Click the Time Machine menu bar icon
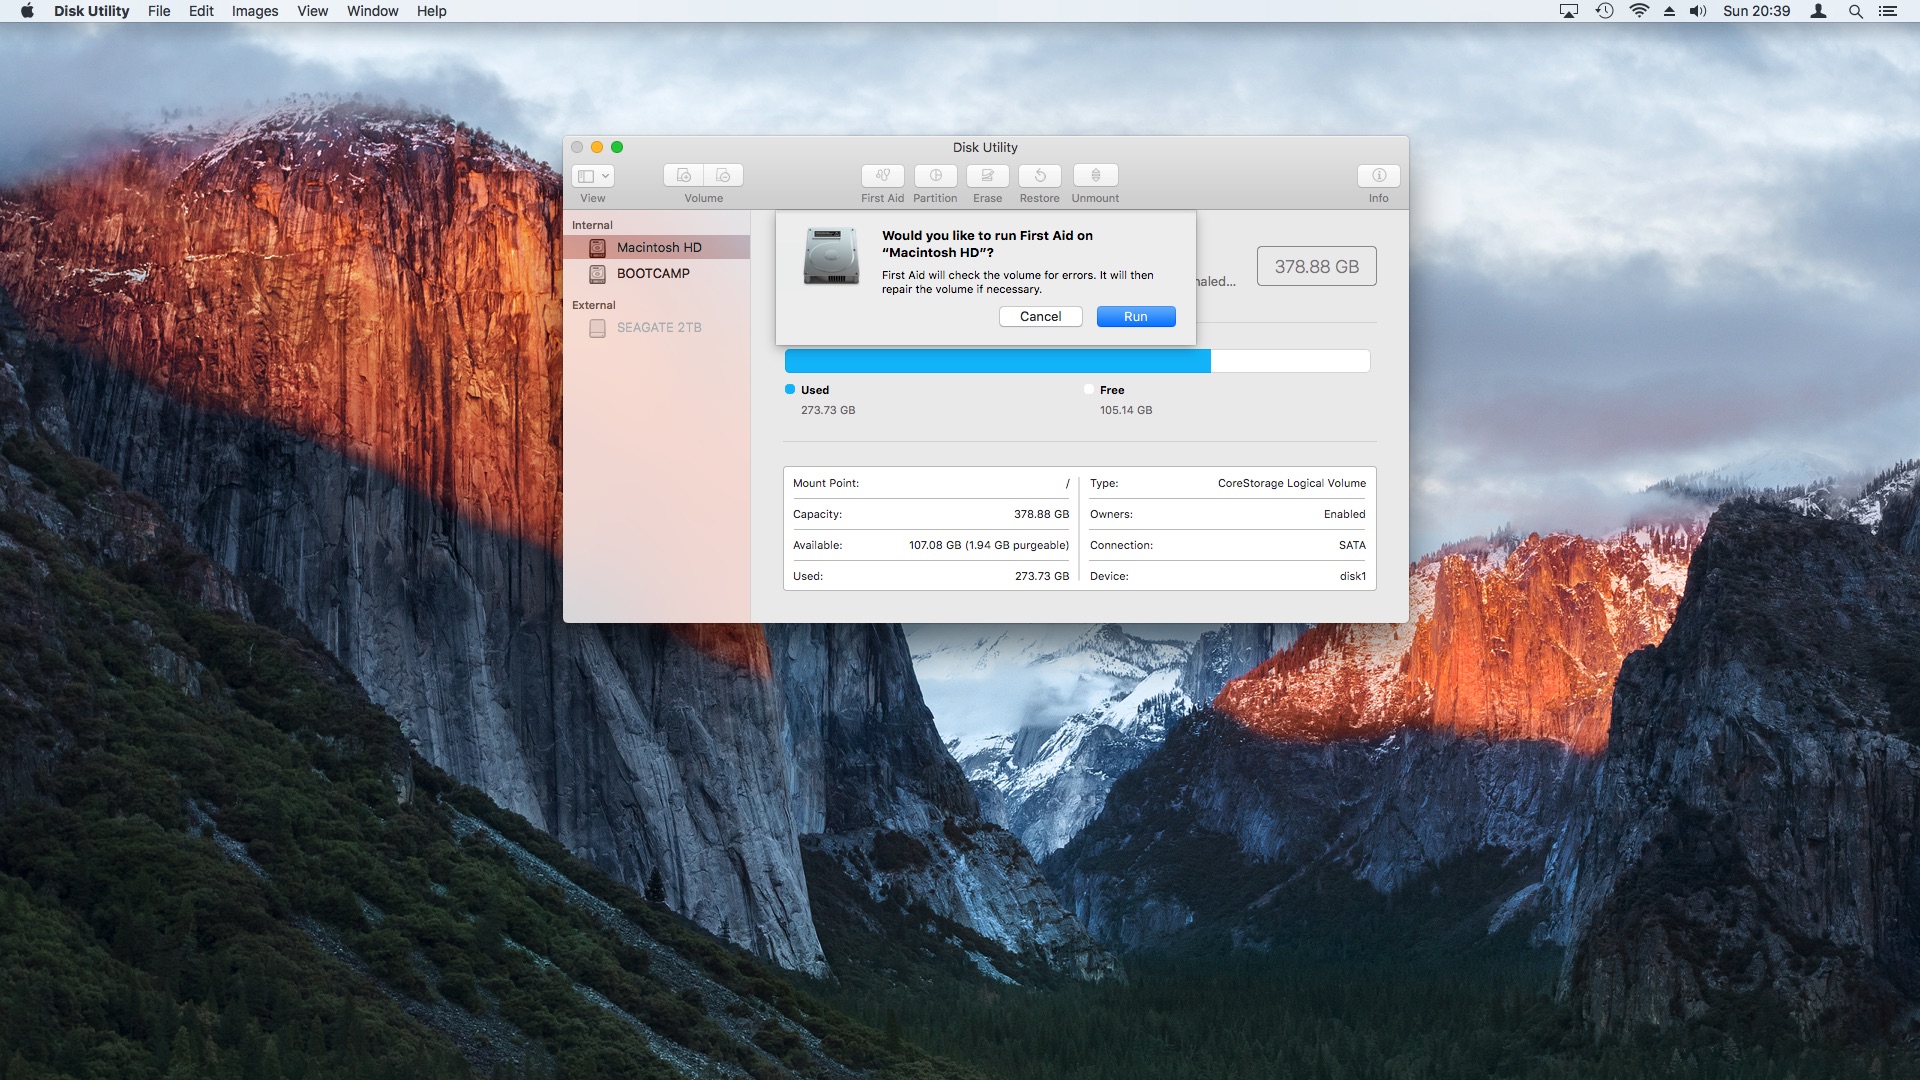Screen dimensions: 1920x1080 click(x=1604, y=11)
